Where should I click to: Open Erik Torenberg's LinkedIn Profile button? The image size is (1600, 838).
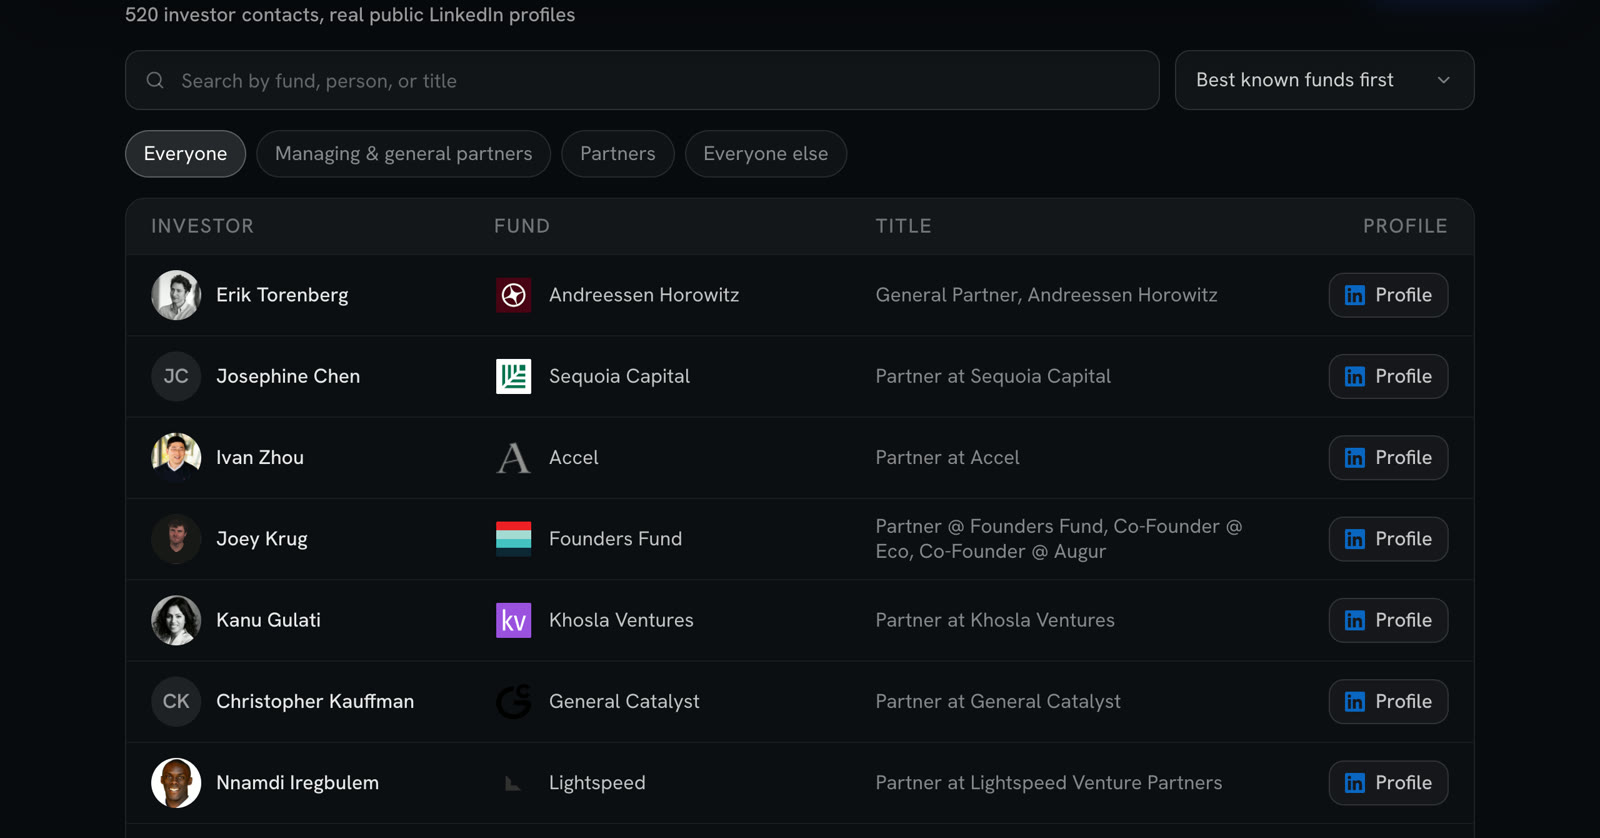point(1388,295)
